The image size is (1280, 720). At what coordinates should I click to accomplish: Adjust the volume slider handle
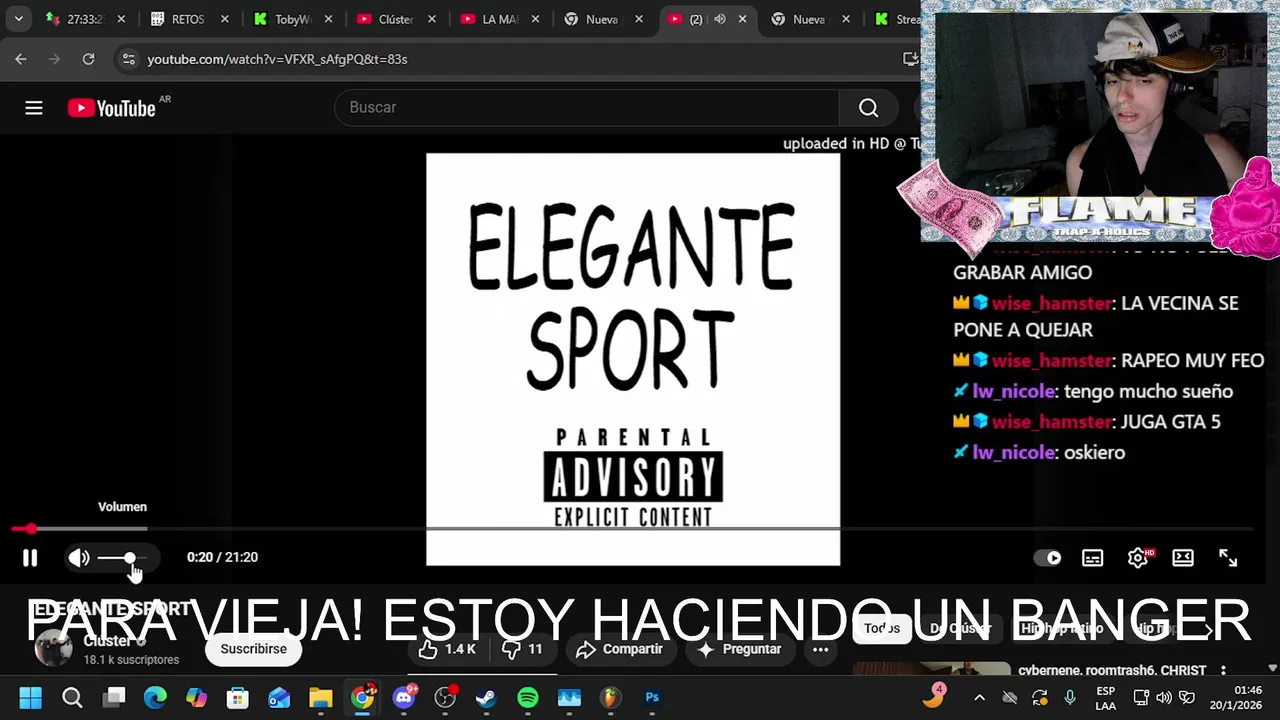[130, 558]
